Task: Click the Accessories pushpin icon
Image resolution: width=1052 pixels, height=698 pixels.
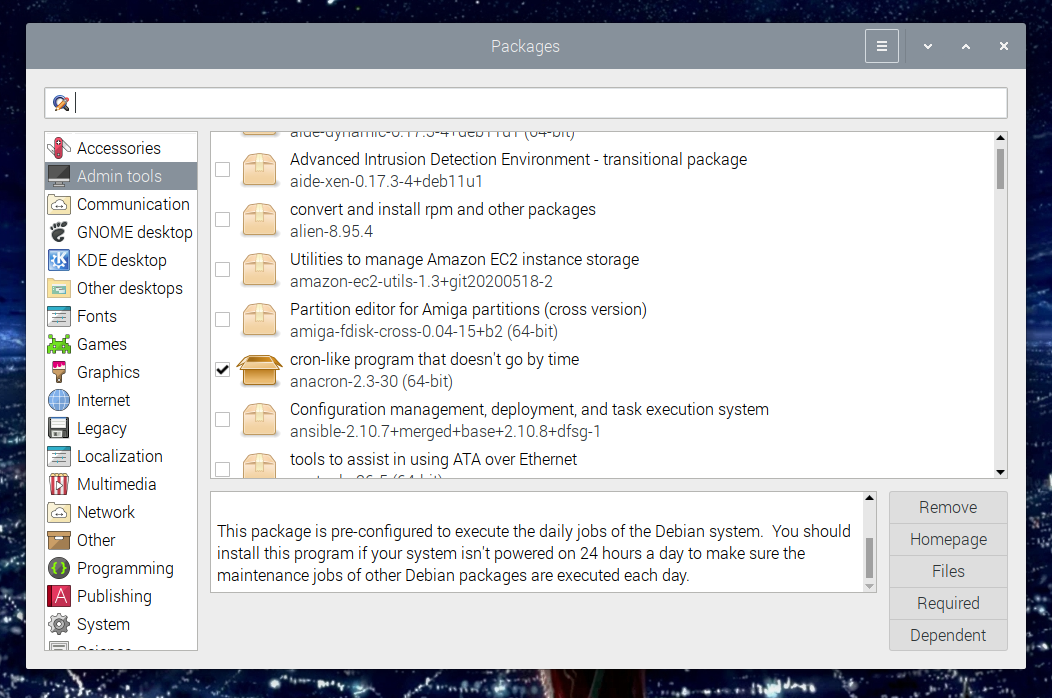Action: click(x=61, y=147)
